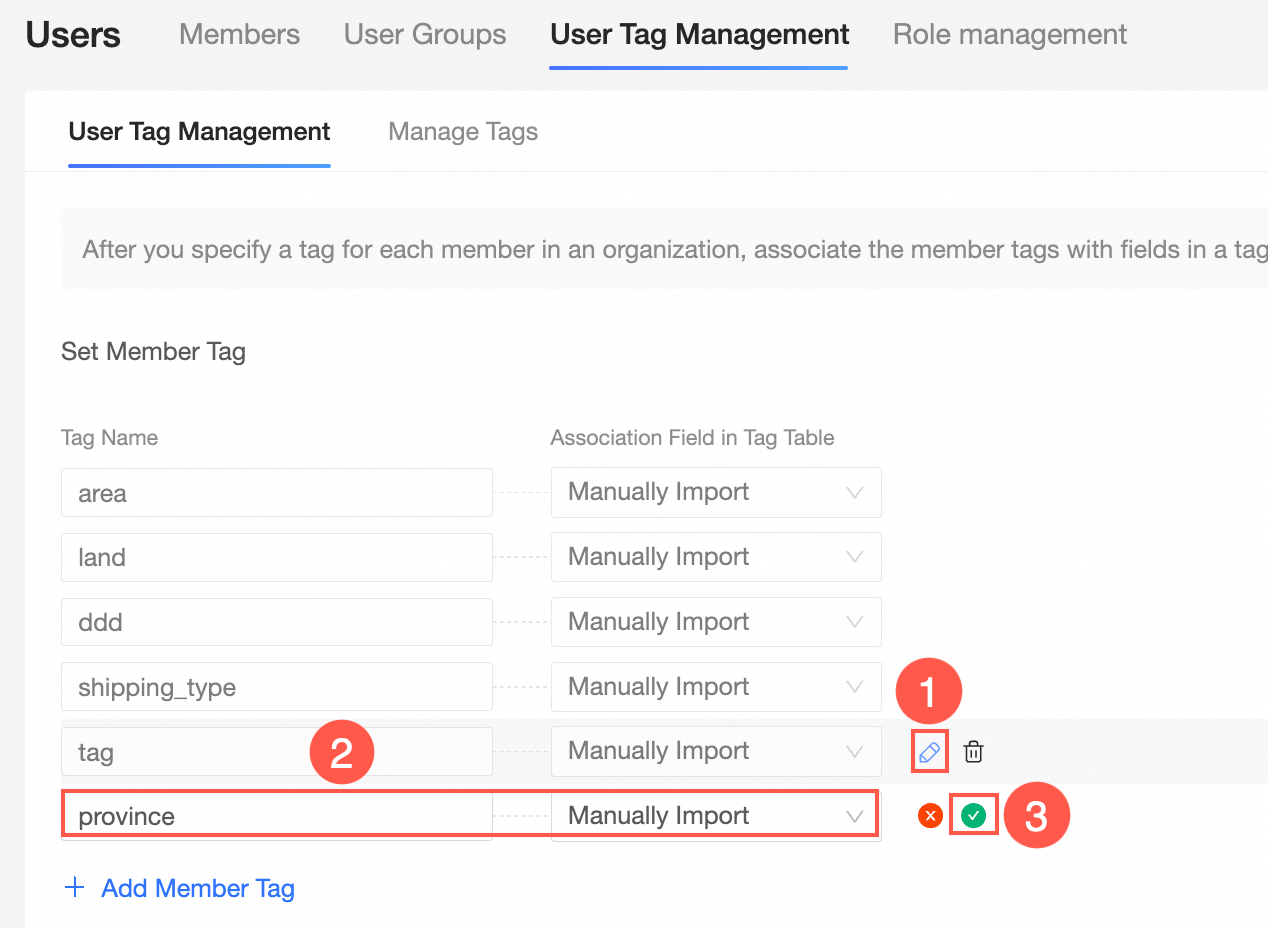Open ddd row Manually Import dropdown
The height and width of the screenshot is (928, 1268).
(x=716, y=622)
